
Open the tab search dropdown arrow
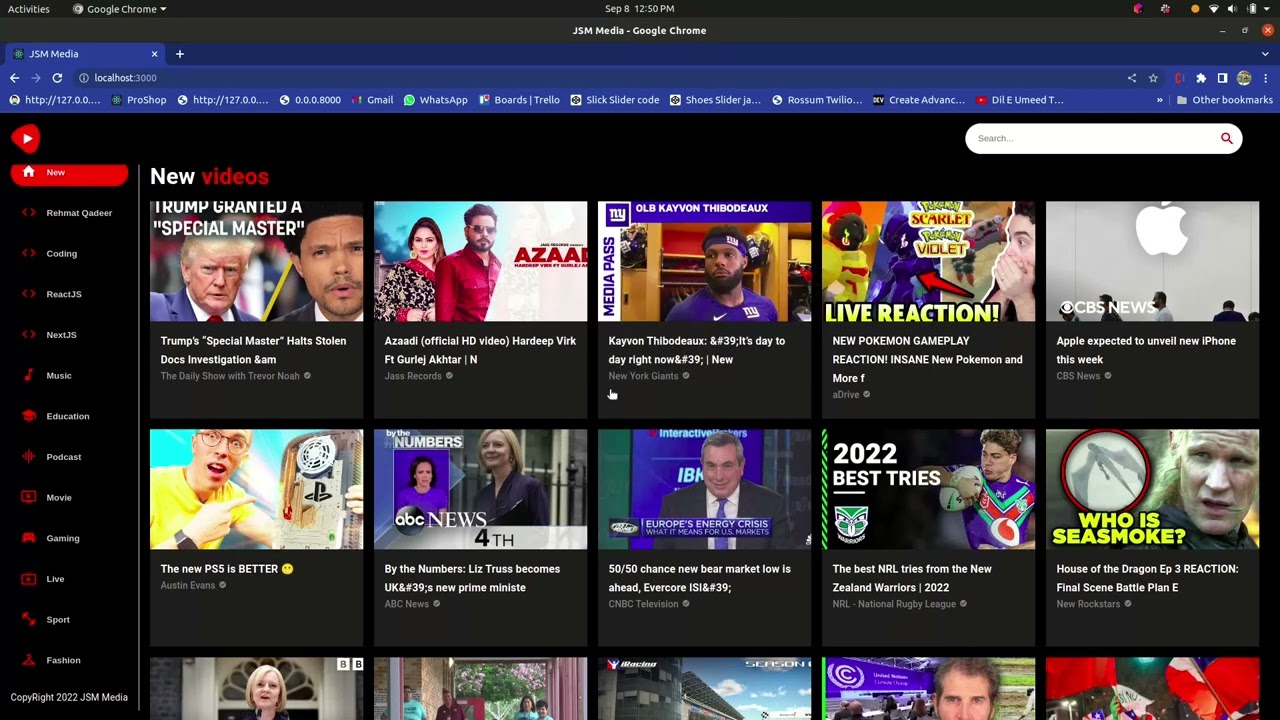click(1265, 54)
